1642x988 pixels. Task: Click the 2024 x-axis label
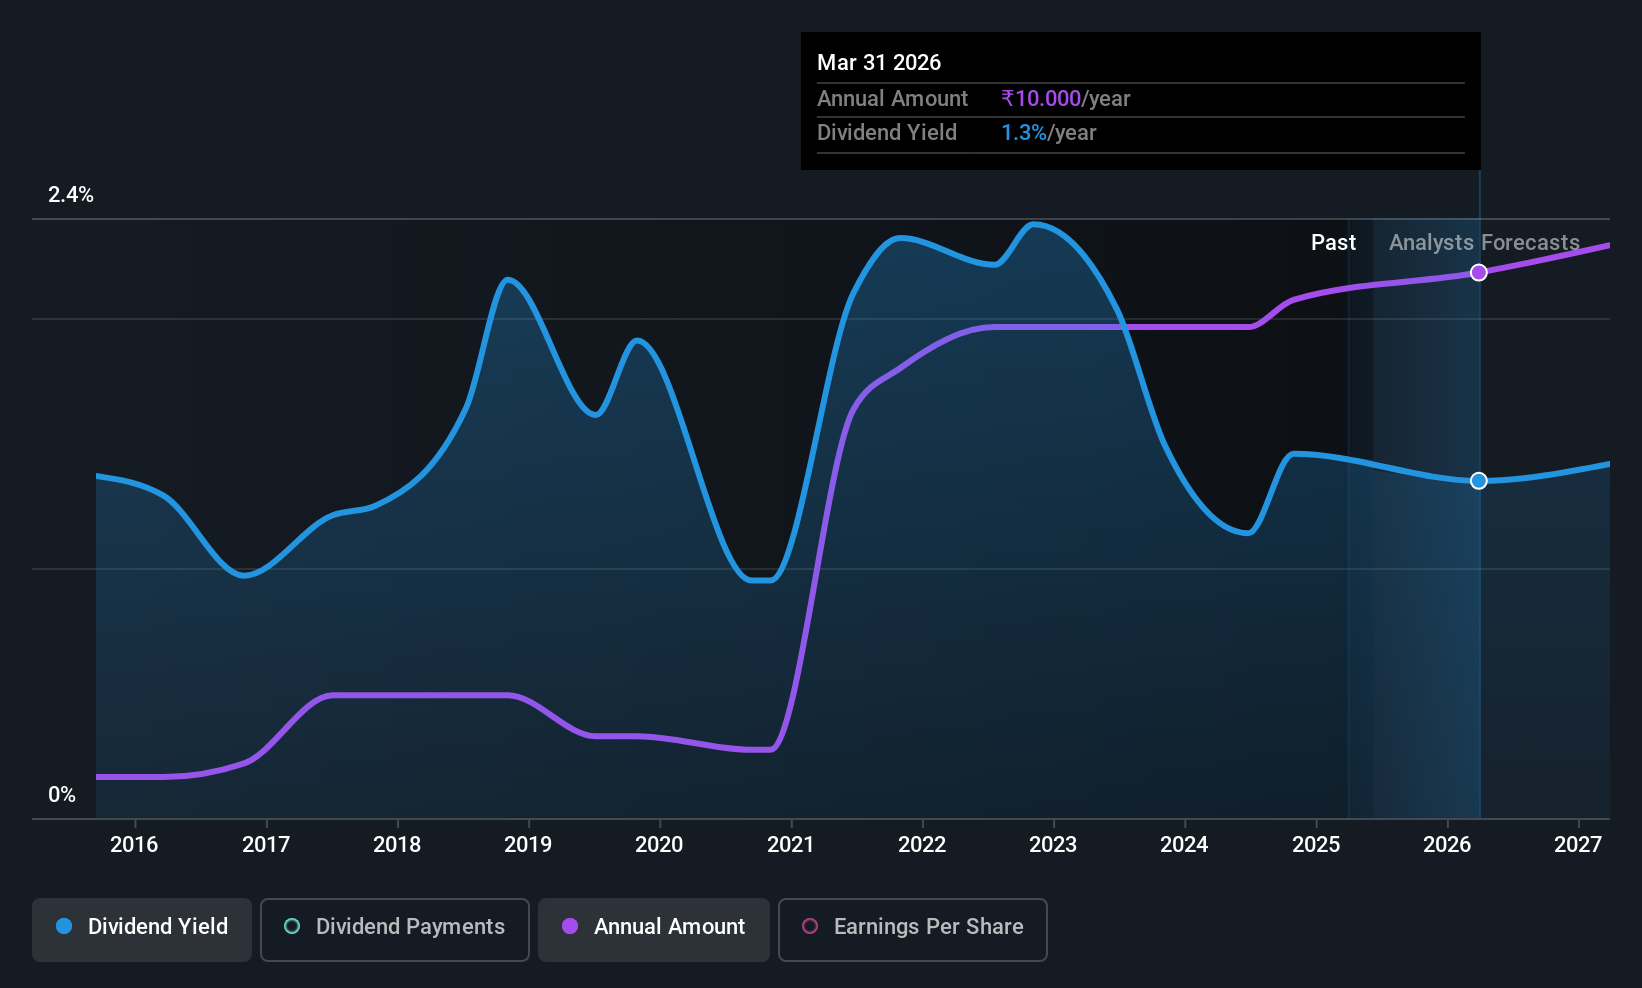coord(1184,845)
